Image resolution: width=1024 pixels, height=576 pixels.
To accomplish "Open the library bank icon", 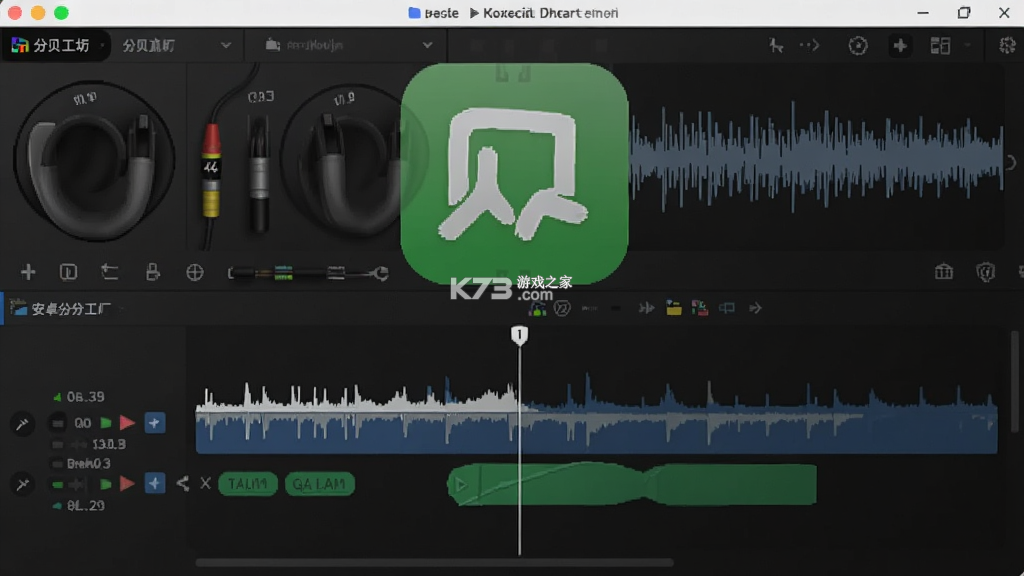I will pyautogui.click(x=944, y=271).
